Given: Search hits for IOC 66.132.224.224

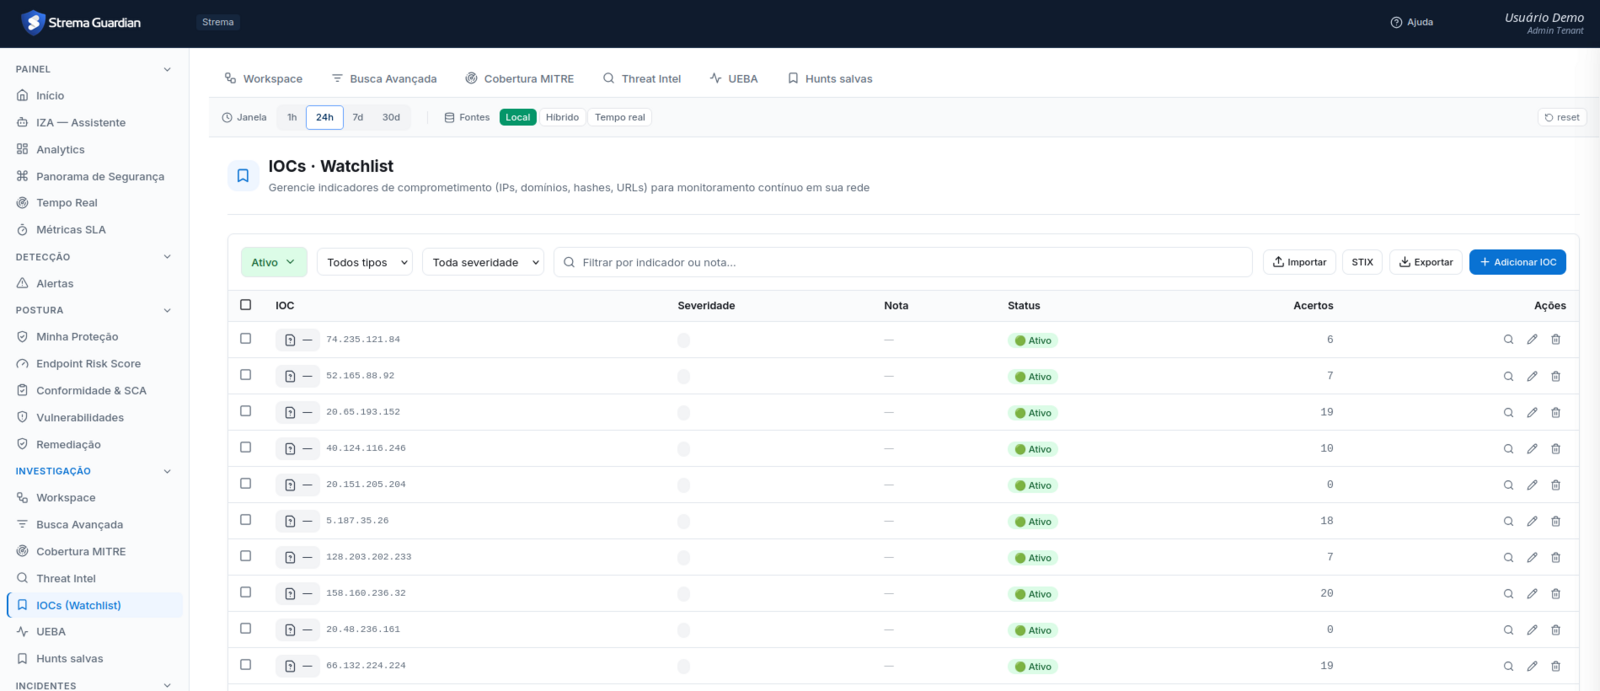Looking at the screenshot, I should click(1508, 666).
